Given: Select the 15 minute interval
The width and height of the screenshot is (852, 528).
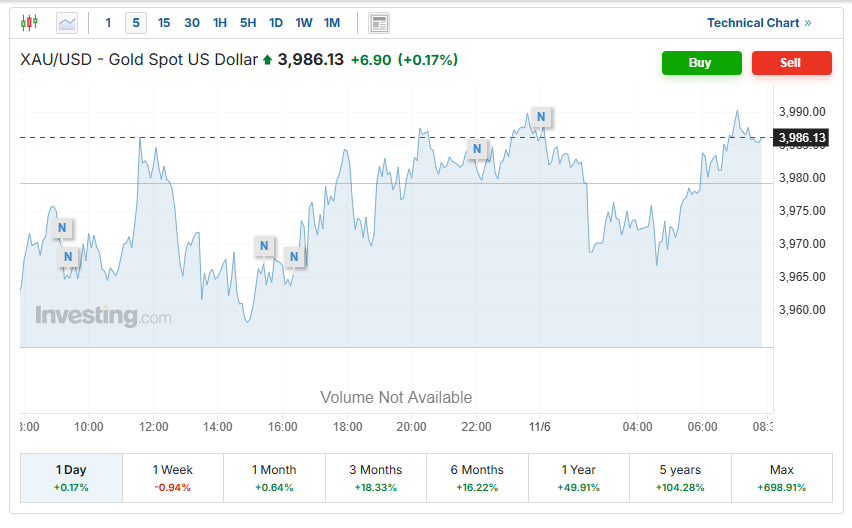Looking at the screenshot, I should pyautogui.click(x=164, y=22).
